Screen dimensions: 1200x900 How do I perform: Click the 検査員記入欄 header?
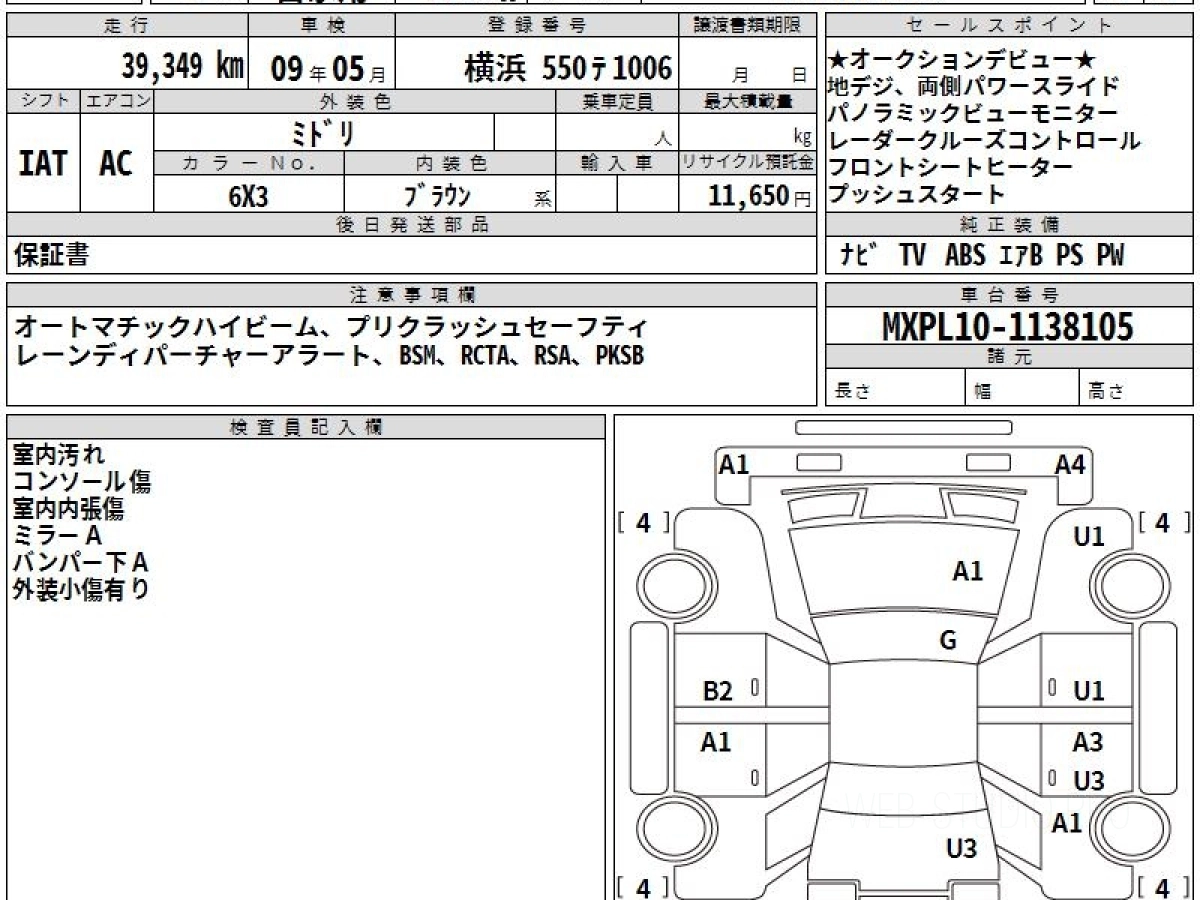pyautogui.click(x=306, y=427)
